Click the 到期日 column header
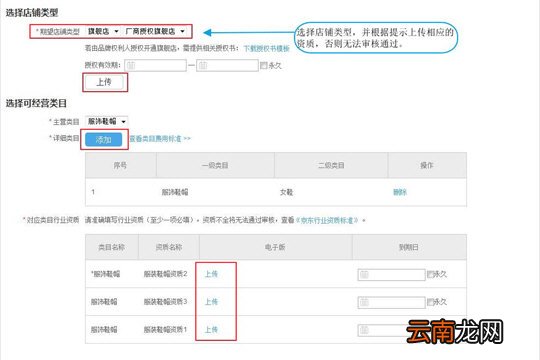540x360 pixels. (x=409, y=247)
